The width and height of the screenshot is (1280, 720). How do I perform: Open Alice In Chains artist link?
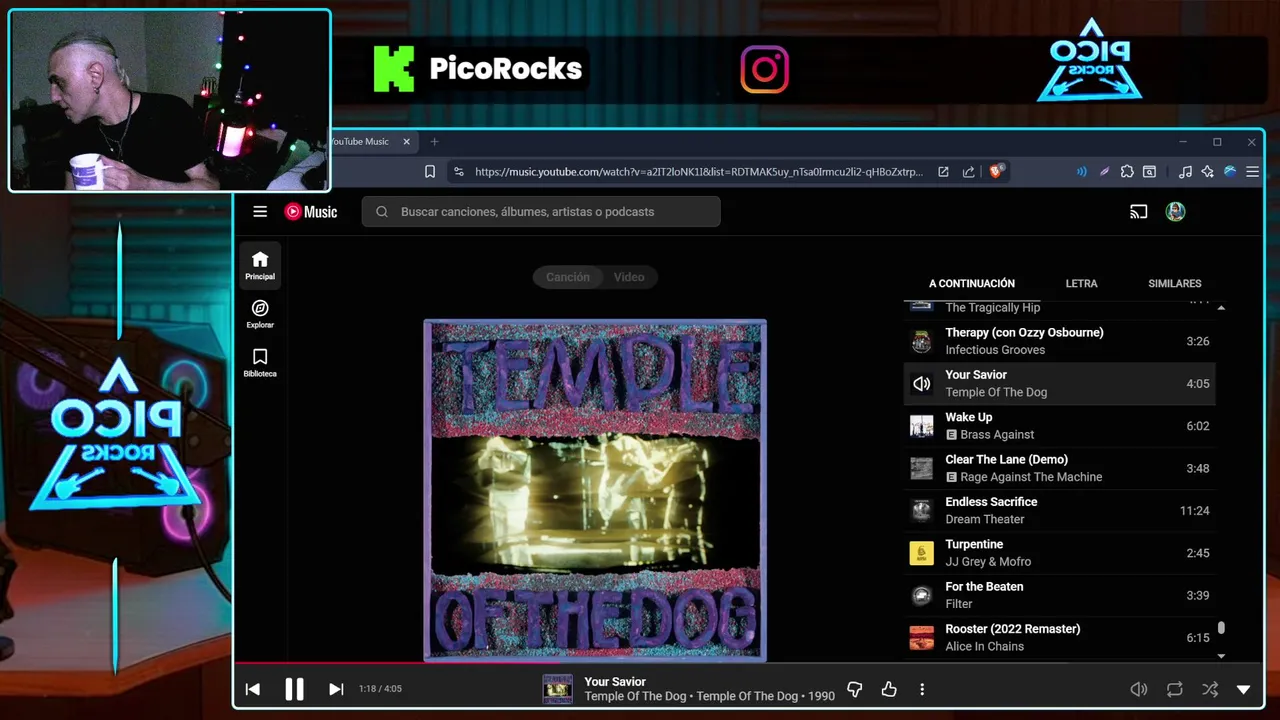[x=985, y=646]
